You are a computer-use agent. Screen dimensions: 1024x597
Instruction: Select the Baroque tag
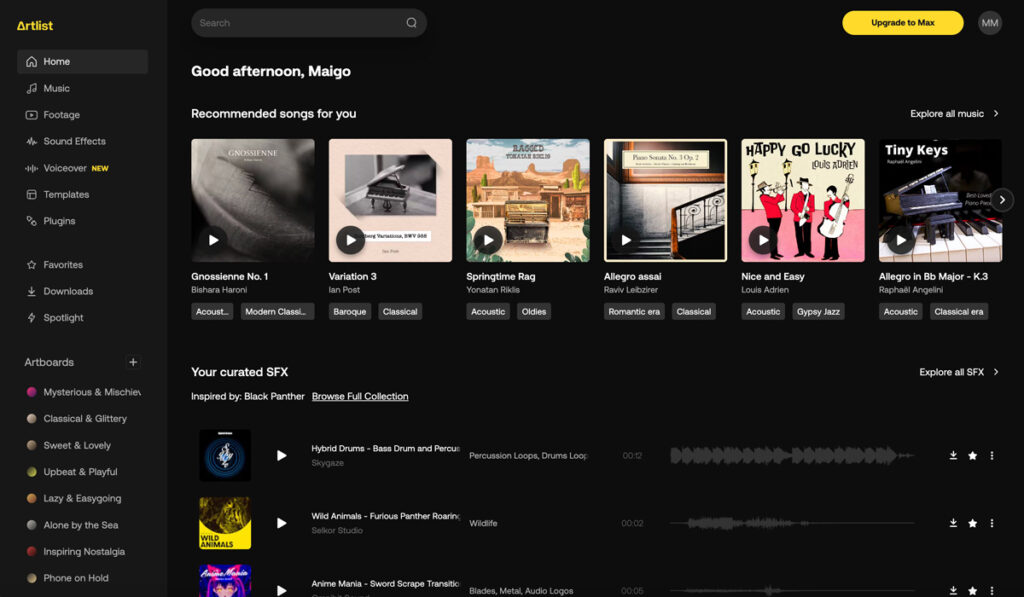349,312
